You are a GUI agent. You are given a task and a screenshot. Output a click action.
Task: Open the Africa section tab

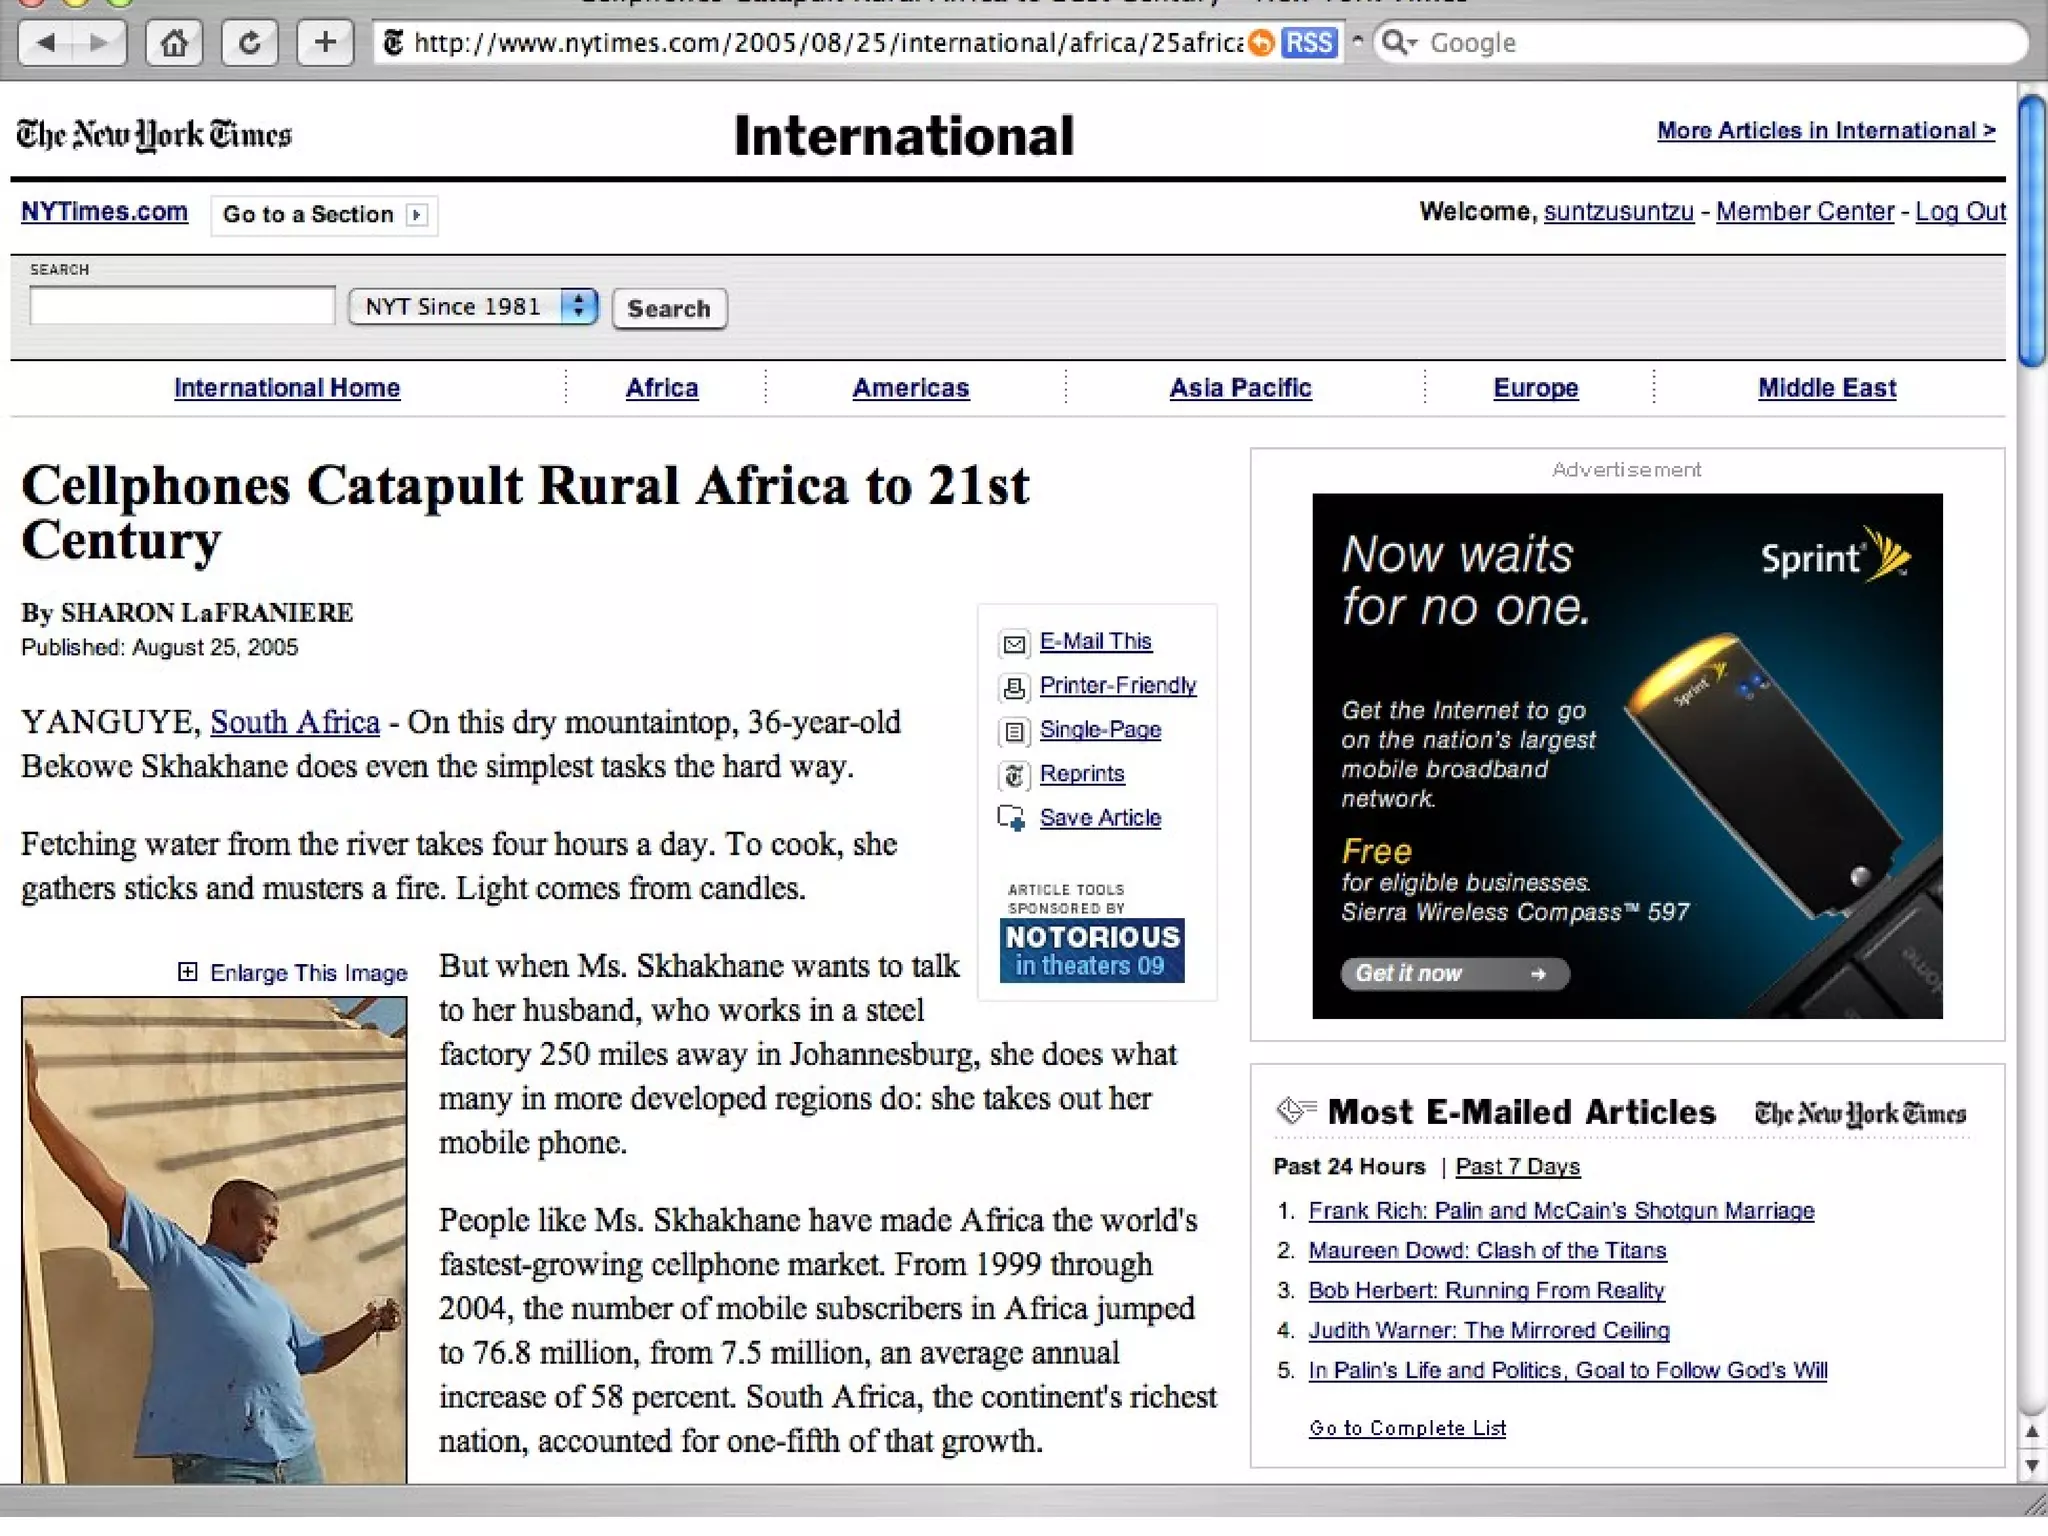[x=661, y=388]
